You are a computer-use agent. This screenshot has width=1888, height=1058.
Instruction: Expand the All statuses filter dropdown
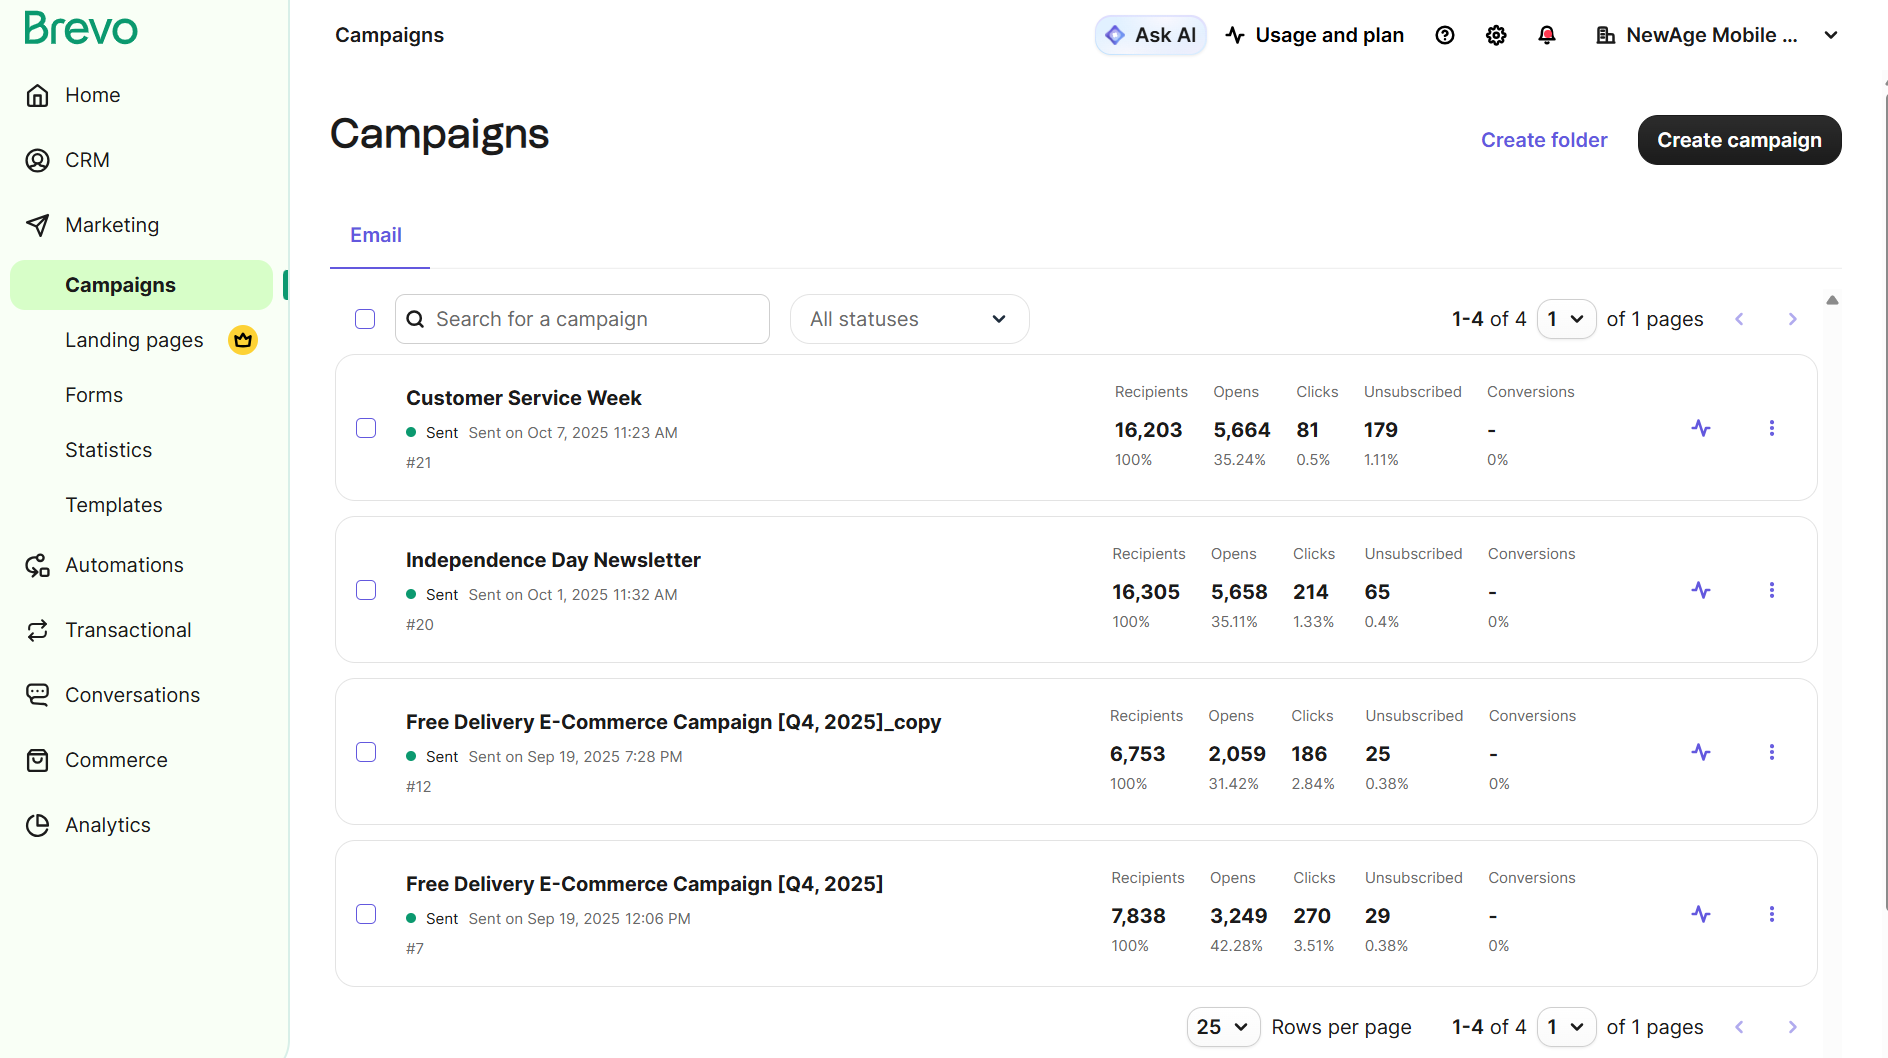pos(908,319)
